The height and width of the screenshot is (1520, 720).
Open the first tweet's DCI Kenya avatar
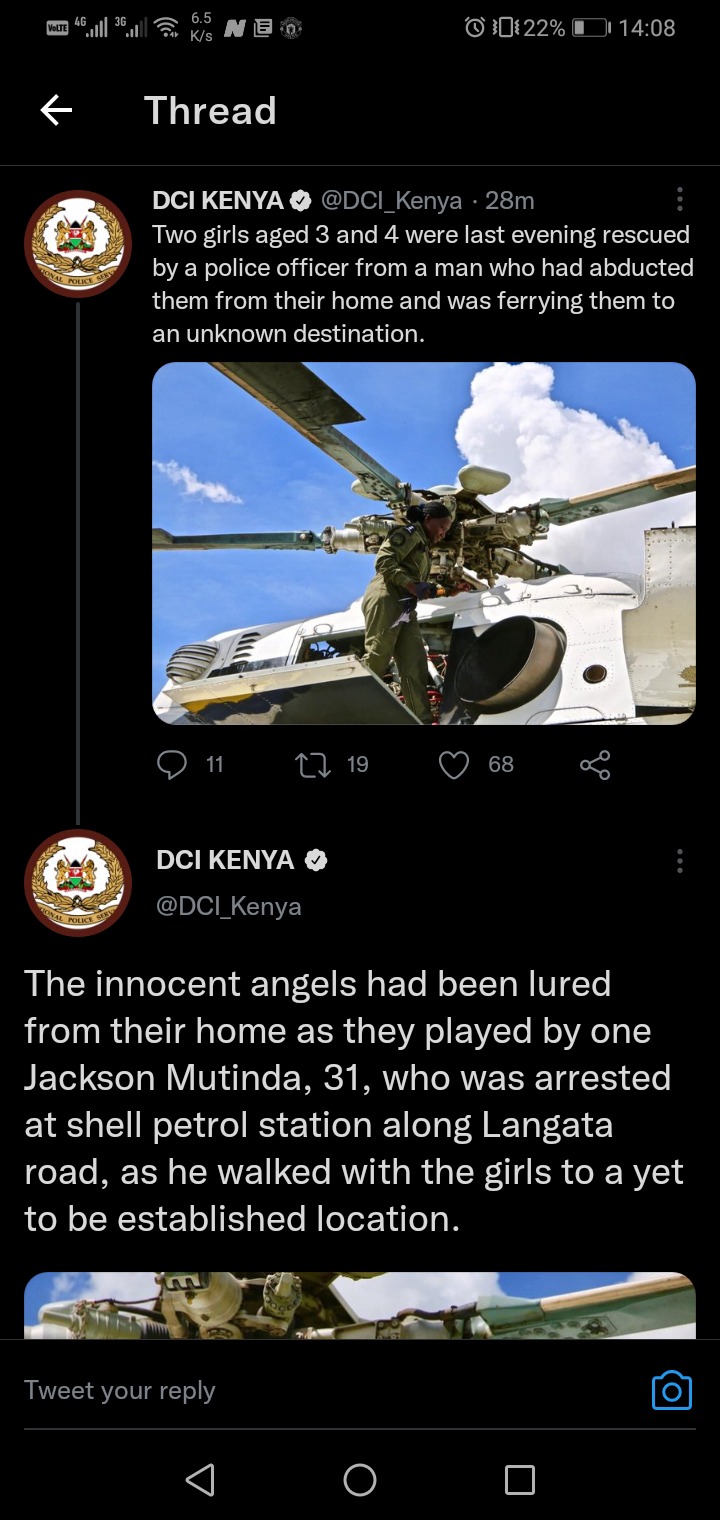point(78,243)
